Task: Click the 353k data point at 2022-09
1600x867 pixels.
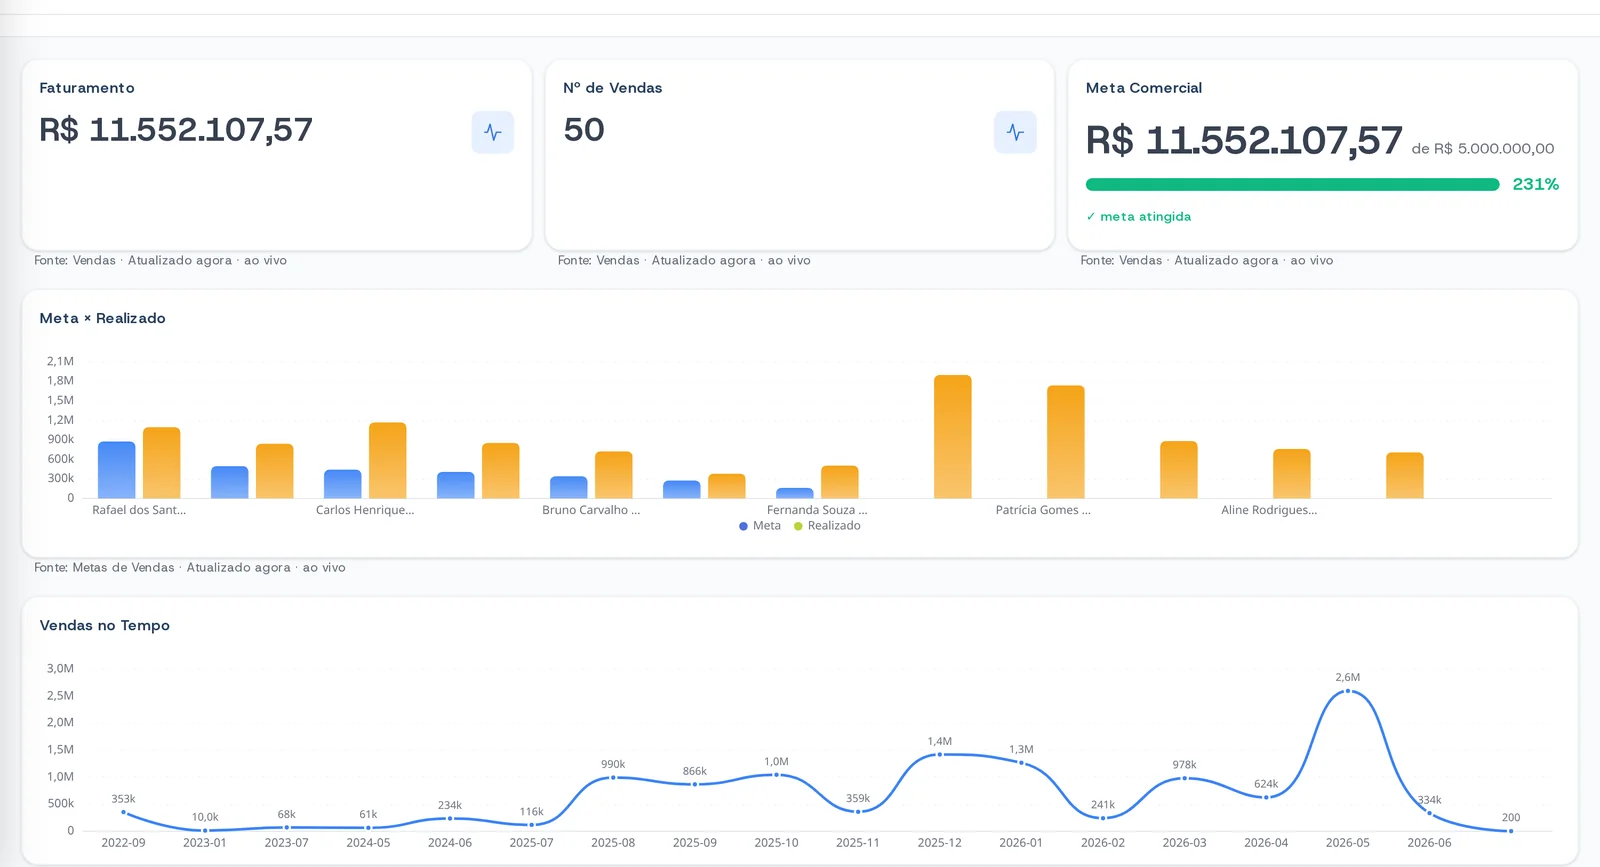Action: pyautogui.click(x=123, y=812)
